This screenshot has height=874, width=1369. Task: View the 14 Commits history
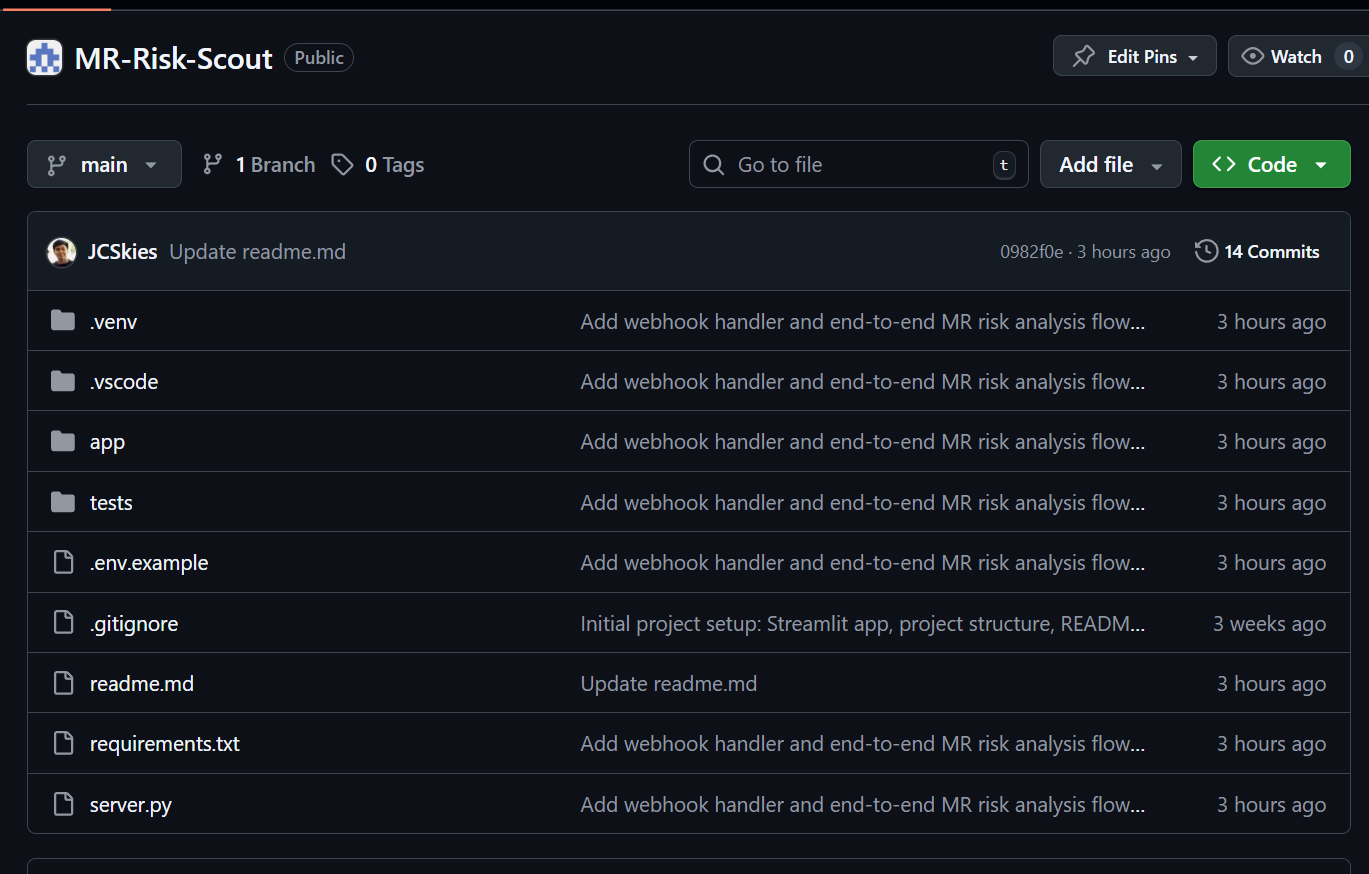pyautogui.click(x=1271, y=252)
